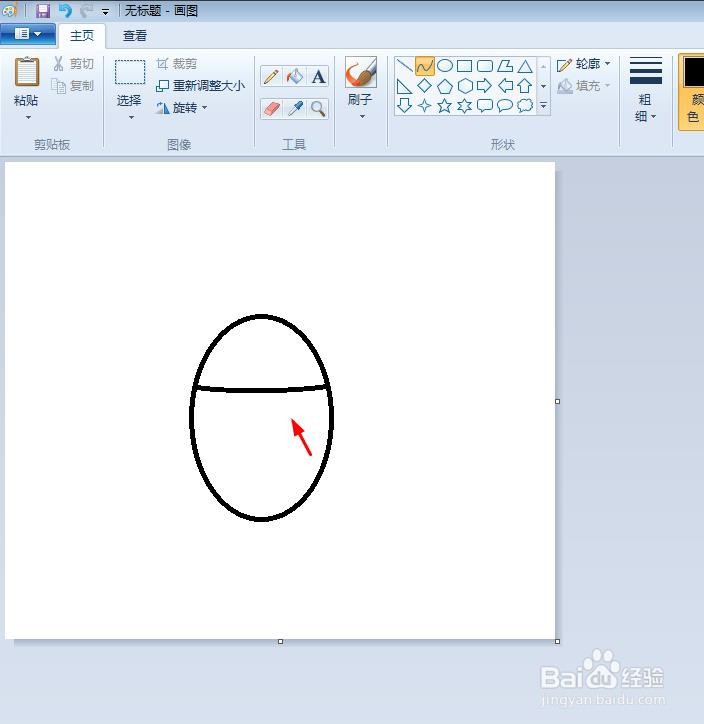This screenshot has height=724, width=704.
Task: Expand the Select (选择) dropdown arrow
Action: [131, 118]
